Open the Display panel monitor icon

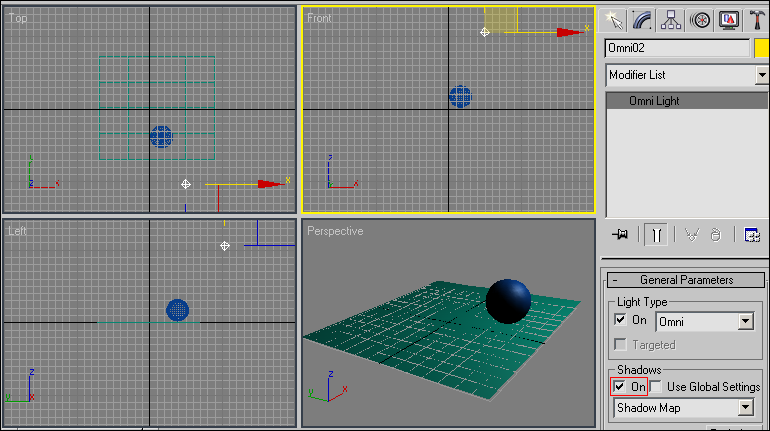728,19
